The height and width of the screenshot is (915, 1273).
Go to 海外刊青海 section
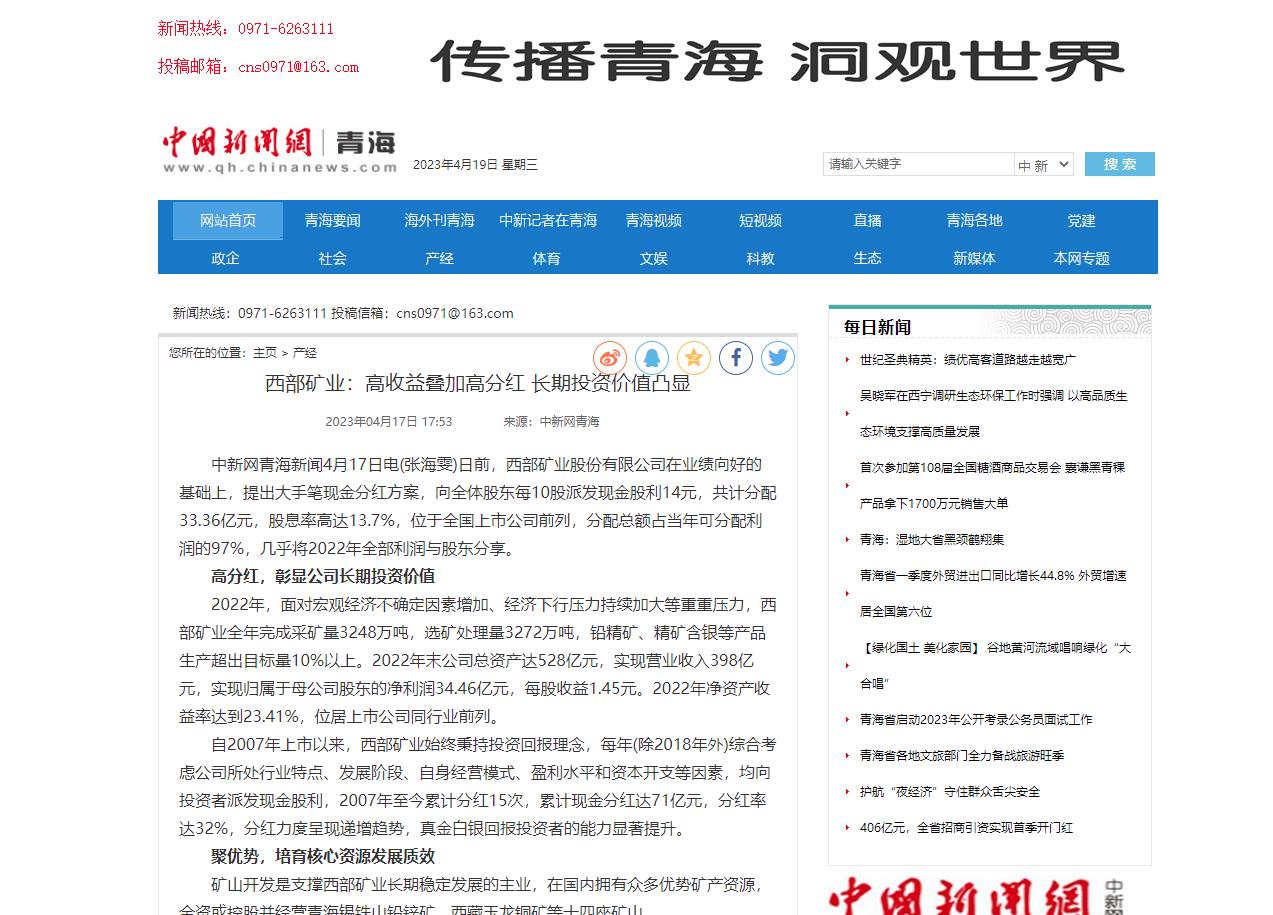[440, 221]
